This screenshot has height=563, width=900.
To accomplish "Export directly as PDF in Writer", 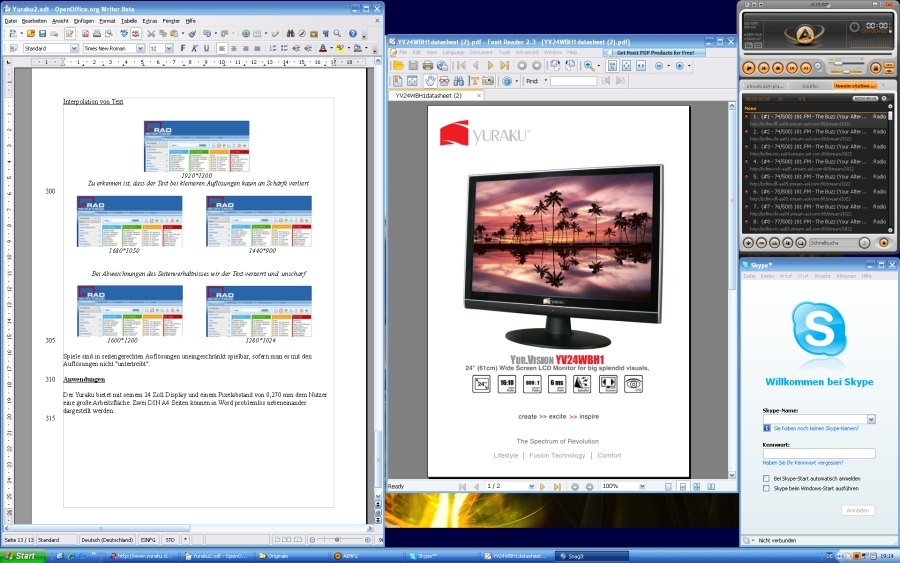I will click(x=86, y=34).
